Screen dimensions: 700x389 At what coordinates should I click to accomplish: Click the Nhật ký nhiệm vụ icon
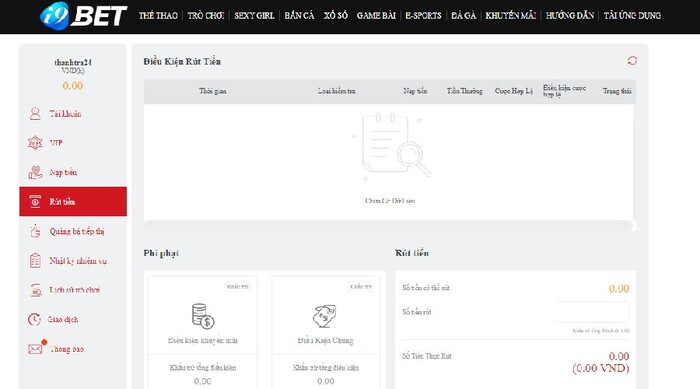[35, 261]
